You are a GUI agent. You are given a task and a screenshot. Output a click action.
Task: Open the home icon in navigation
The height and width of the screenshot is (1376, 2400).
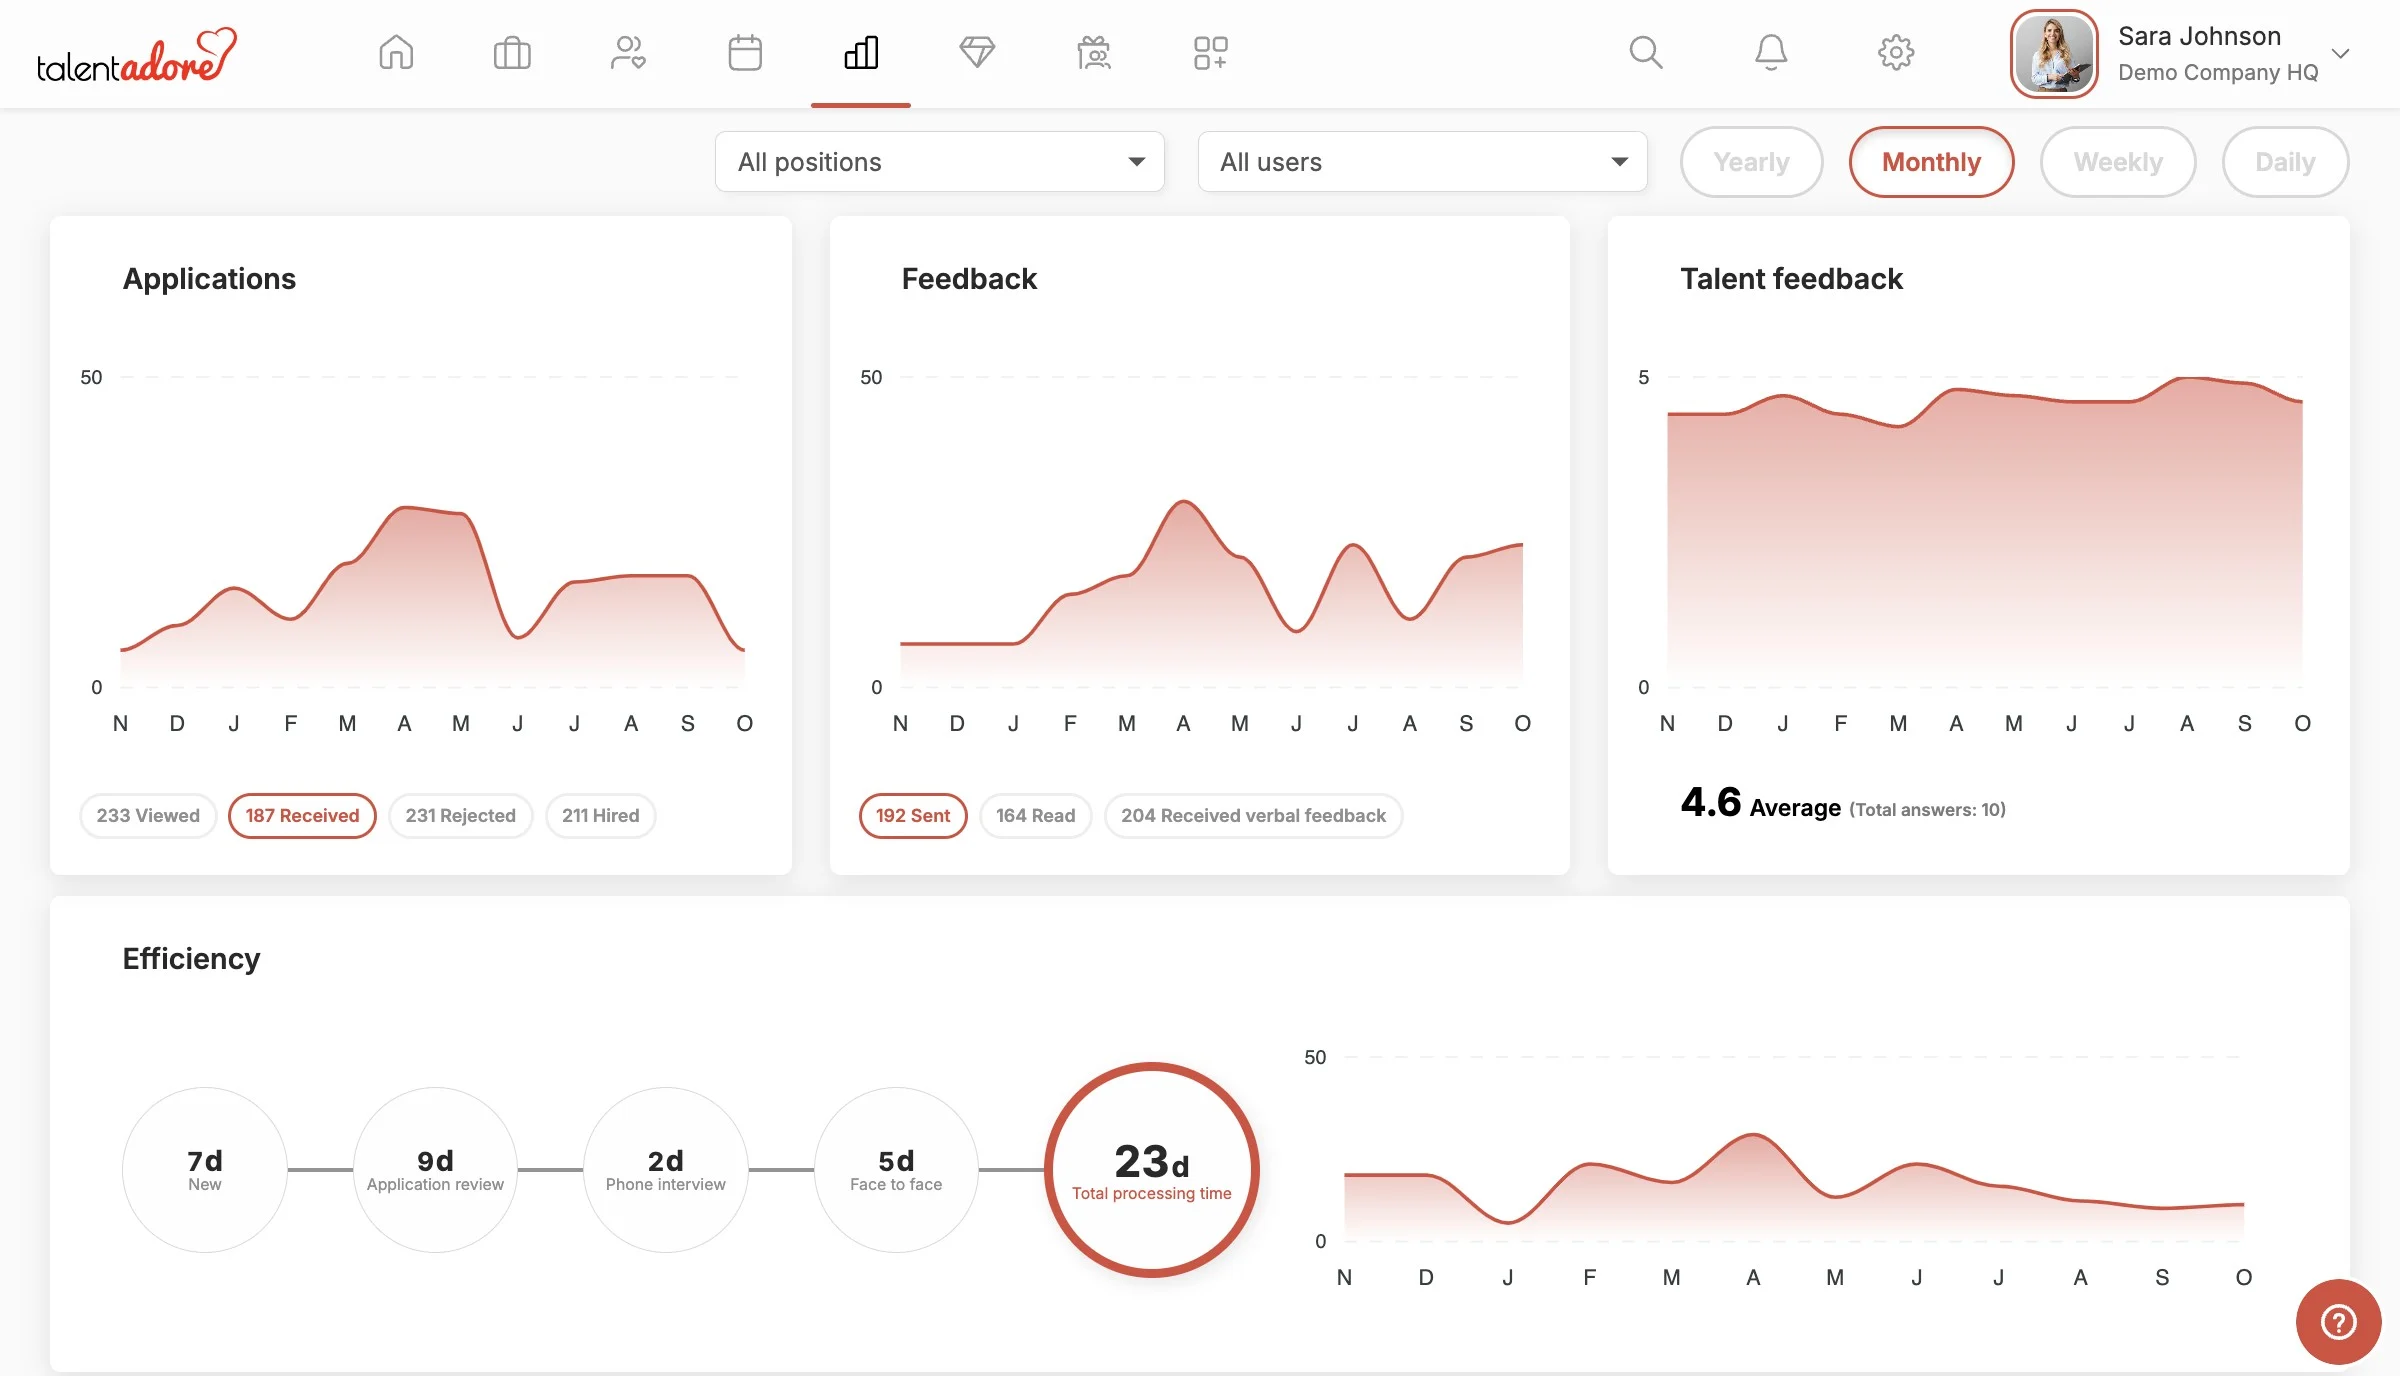click(x=396, y=52)
